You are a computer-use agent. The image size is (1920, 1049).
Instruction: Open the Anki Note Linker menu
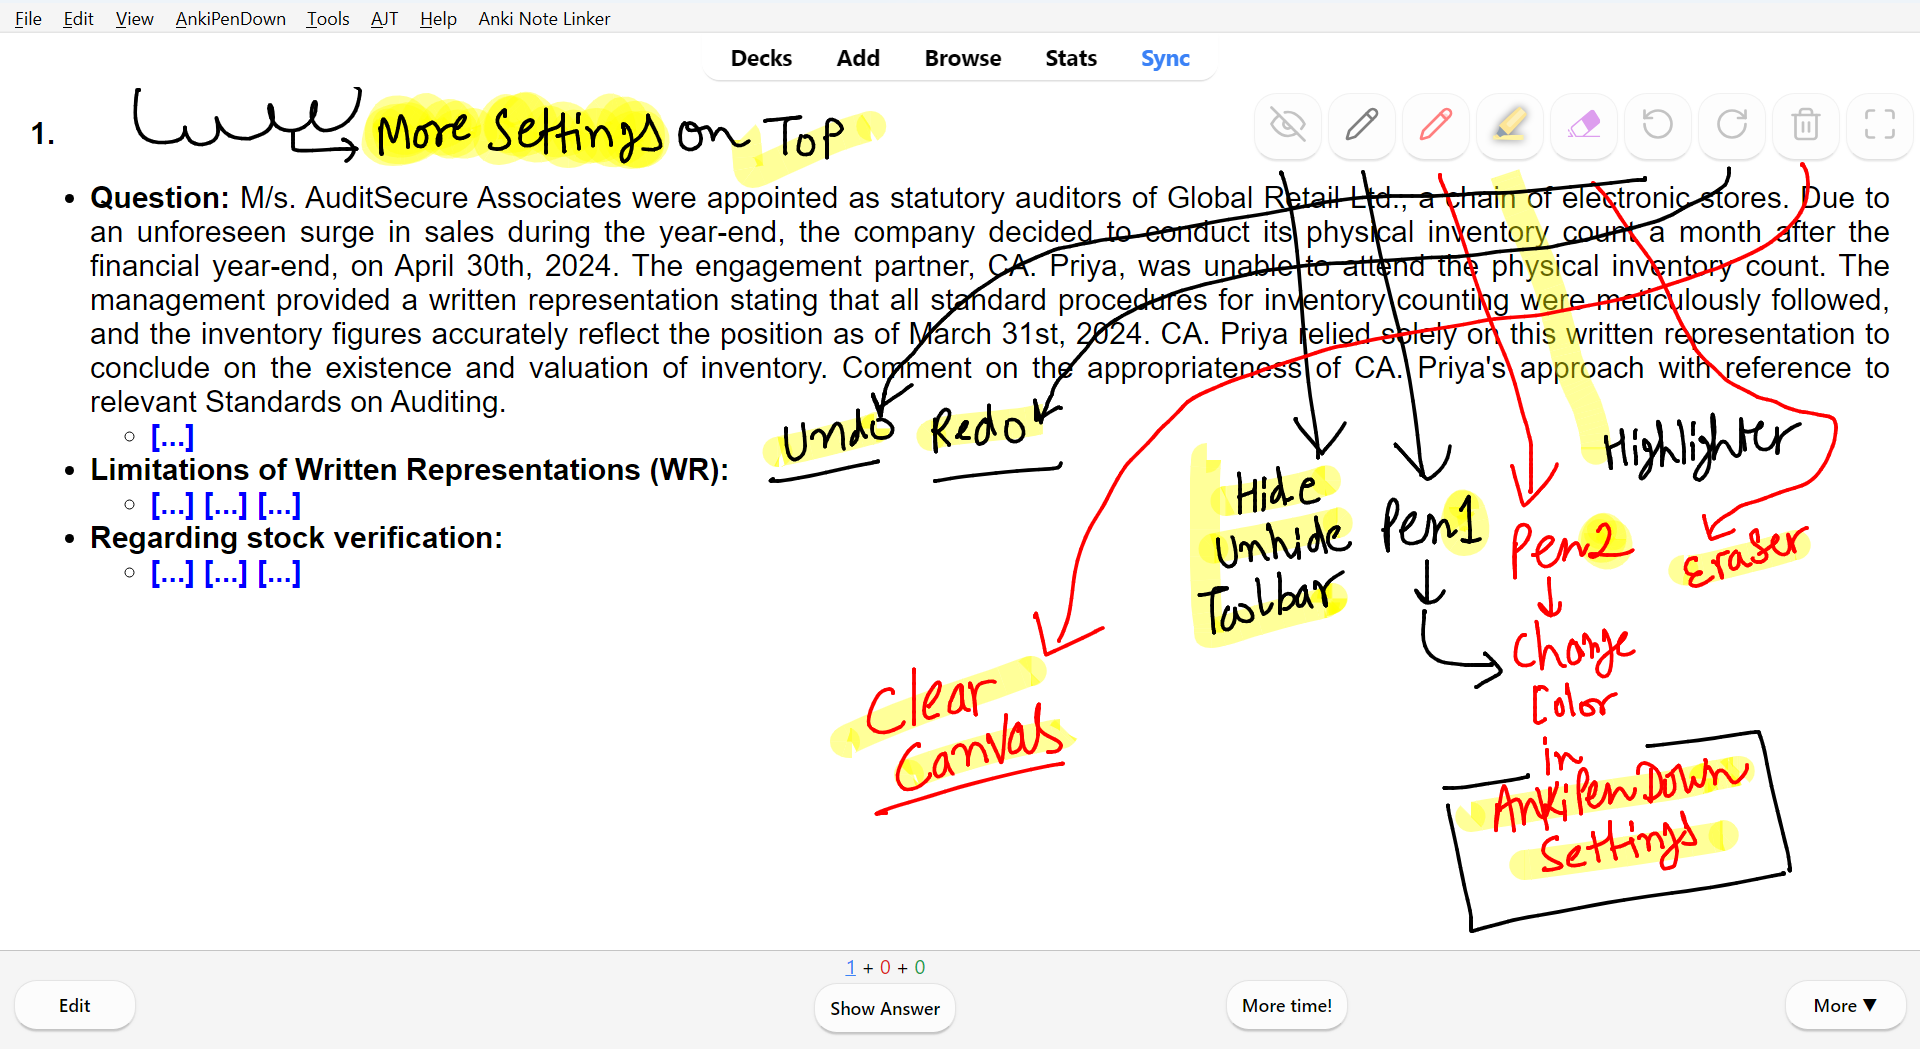[544, 18]
